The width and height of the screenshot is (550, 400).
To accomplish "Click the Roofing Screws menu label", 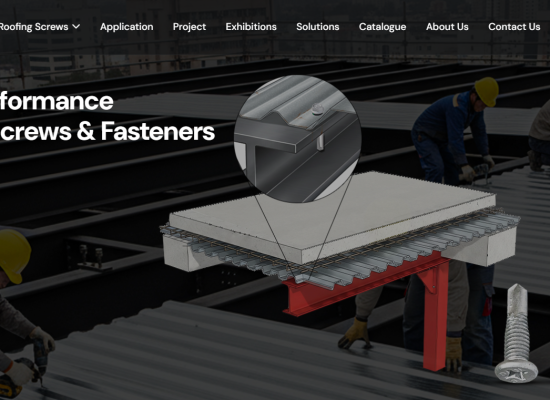I will 34,27.
